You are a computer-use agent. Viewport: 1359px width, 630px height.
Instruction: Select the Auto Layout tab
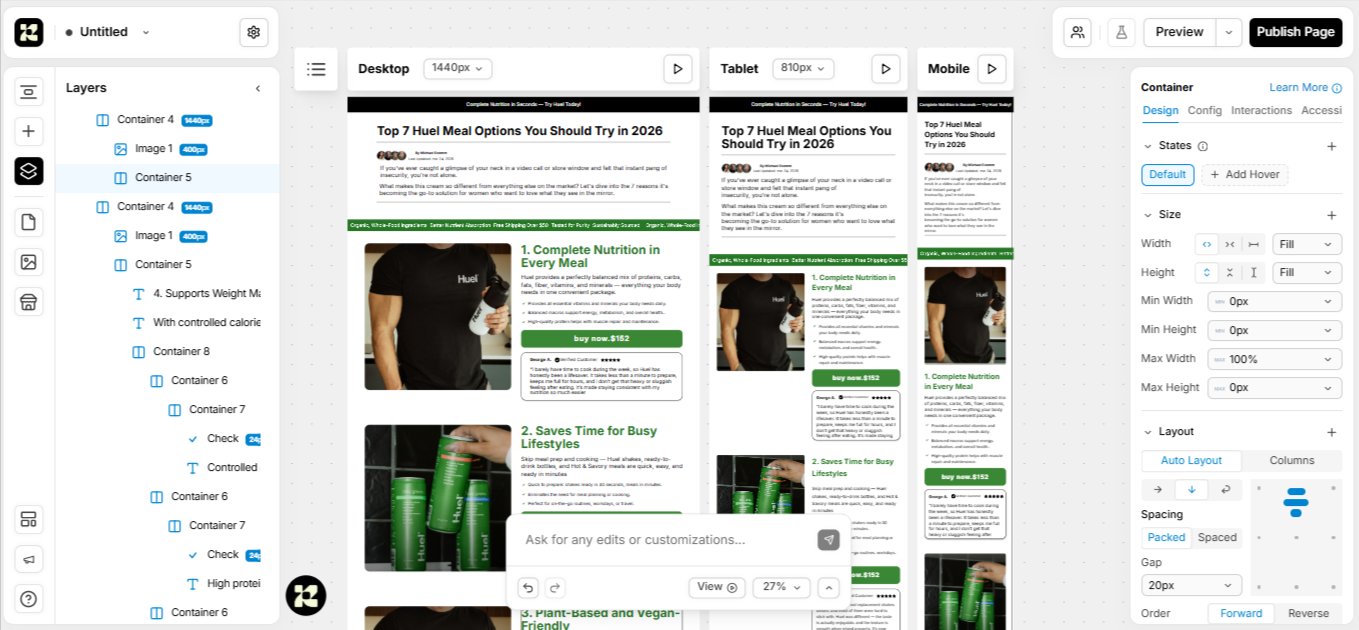pos(1191,461)
